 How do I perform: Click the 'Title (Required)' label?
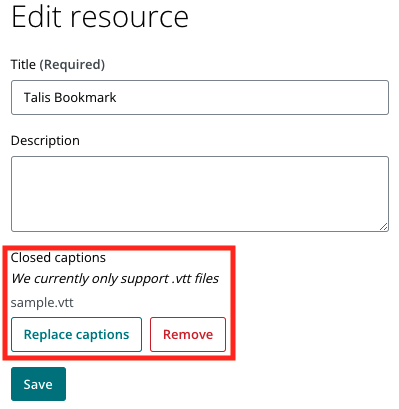[58, 64]
